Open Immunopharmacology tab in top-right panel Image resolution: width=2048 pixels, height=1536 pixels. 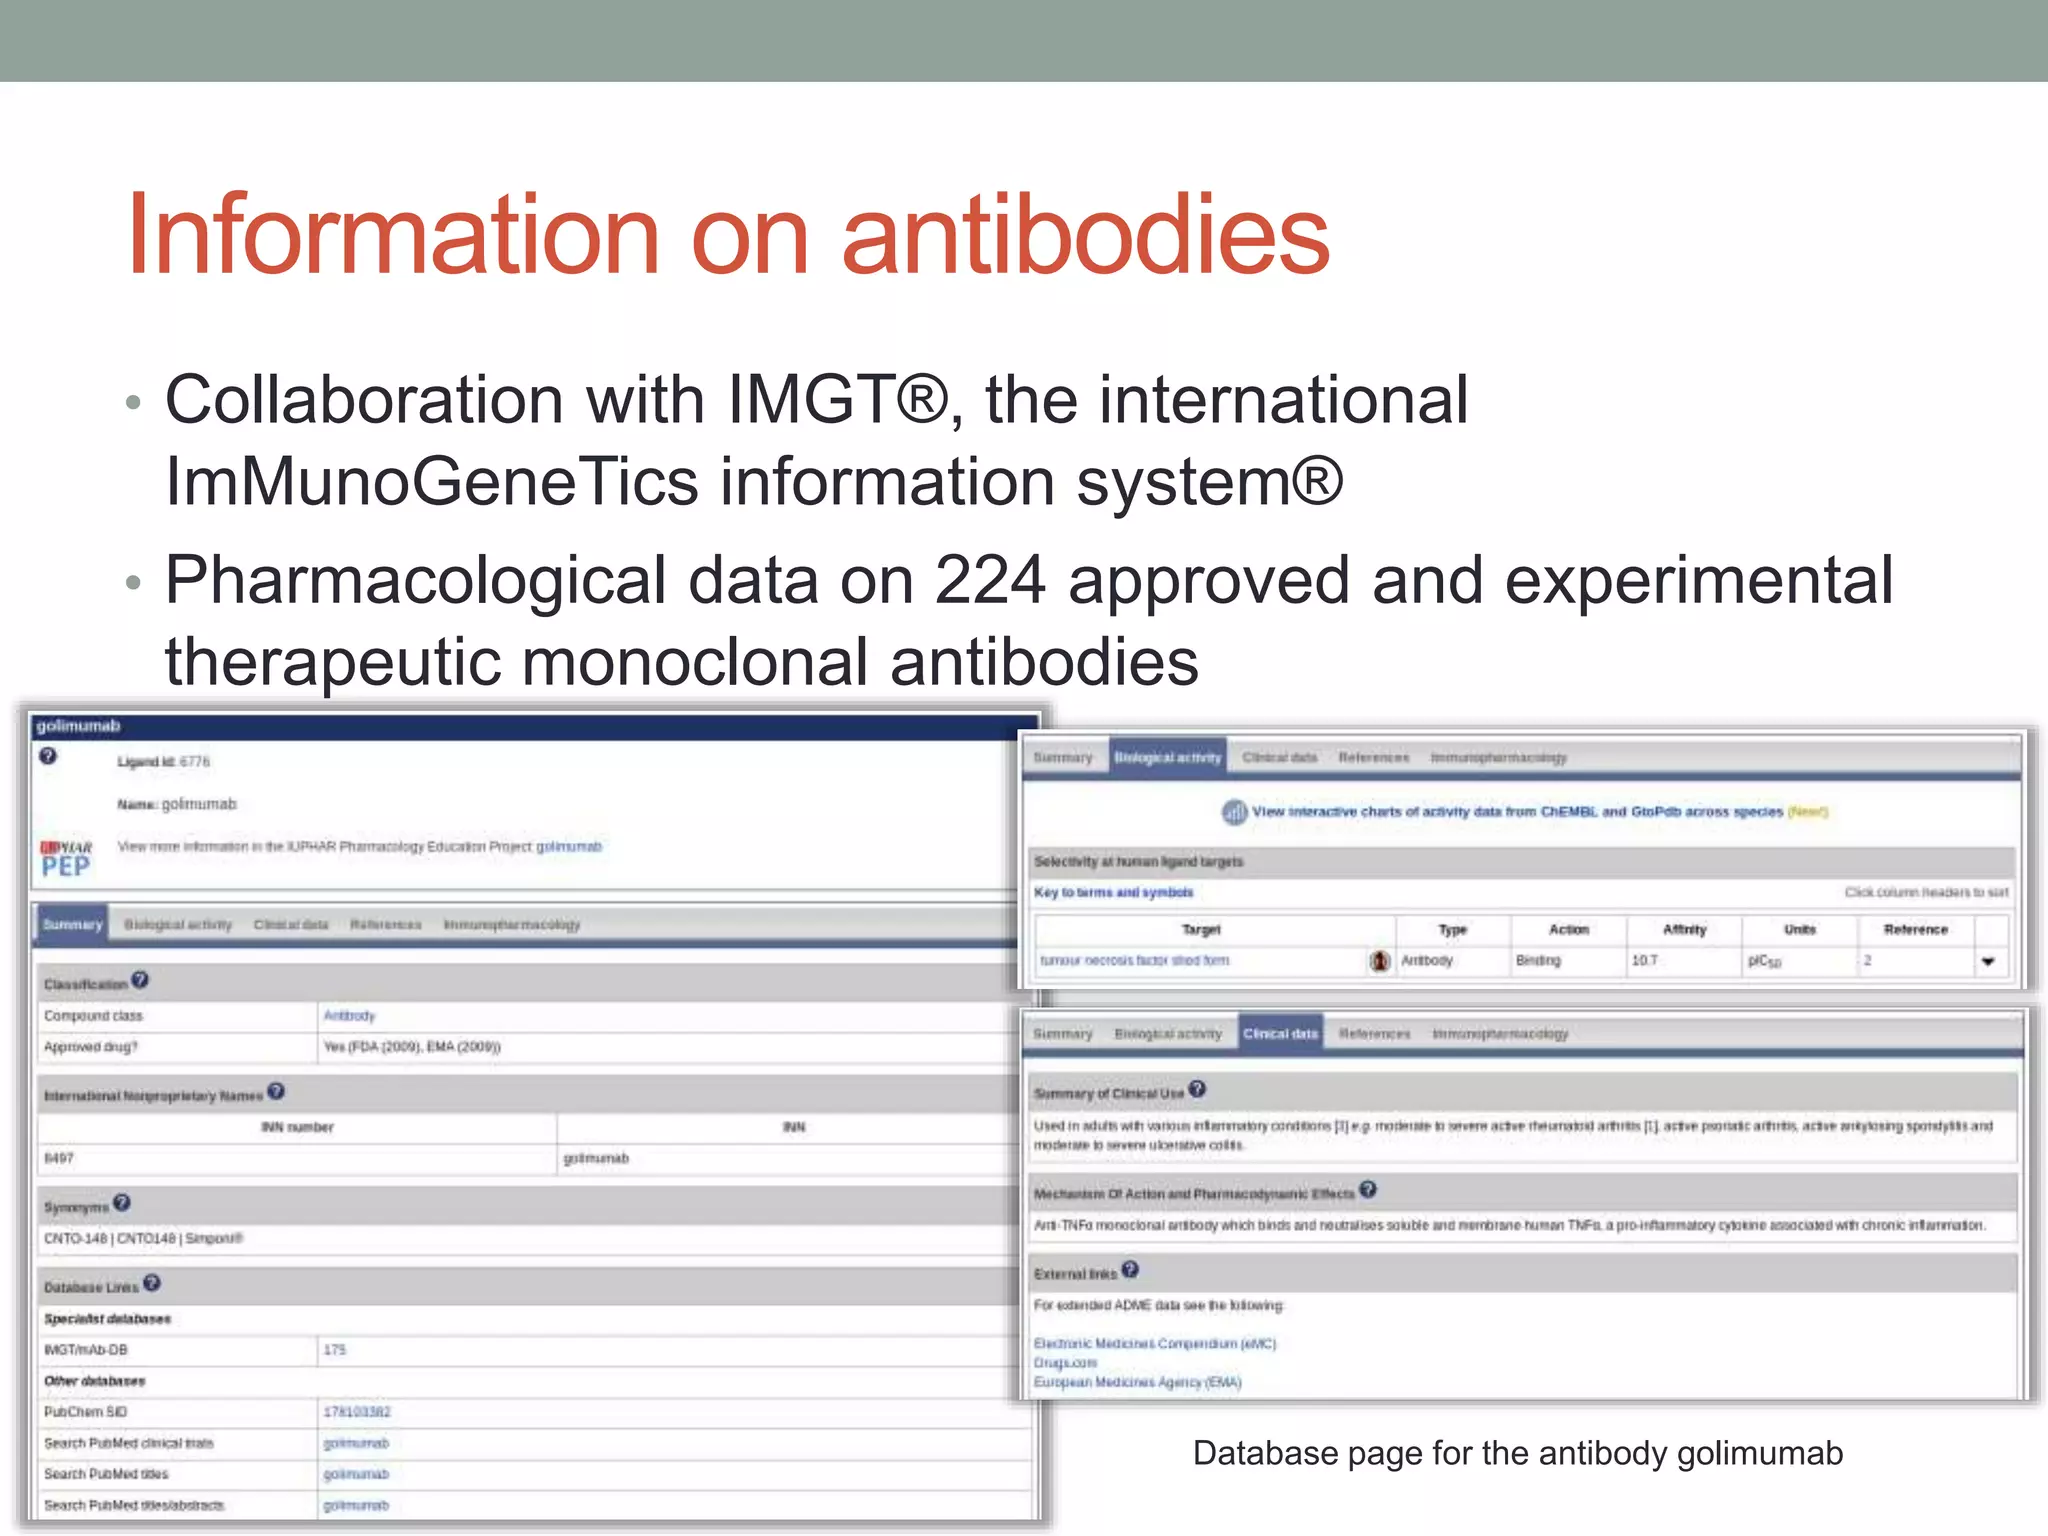pos(1498,758)
